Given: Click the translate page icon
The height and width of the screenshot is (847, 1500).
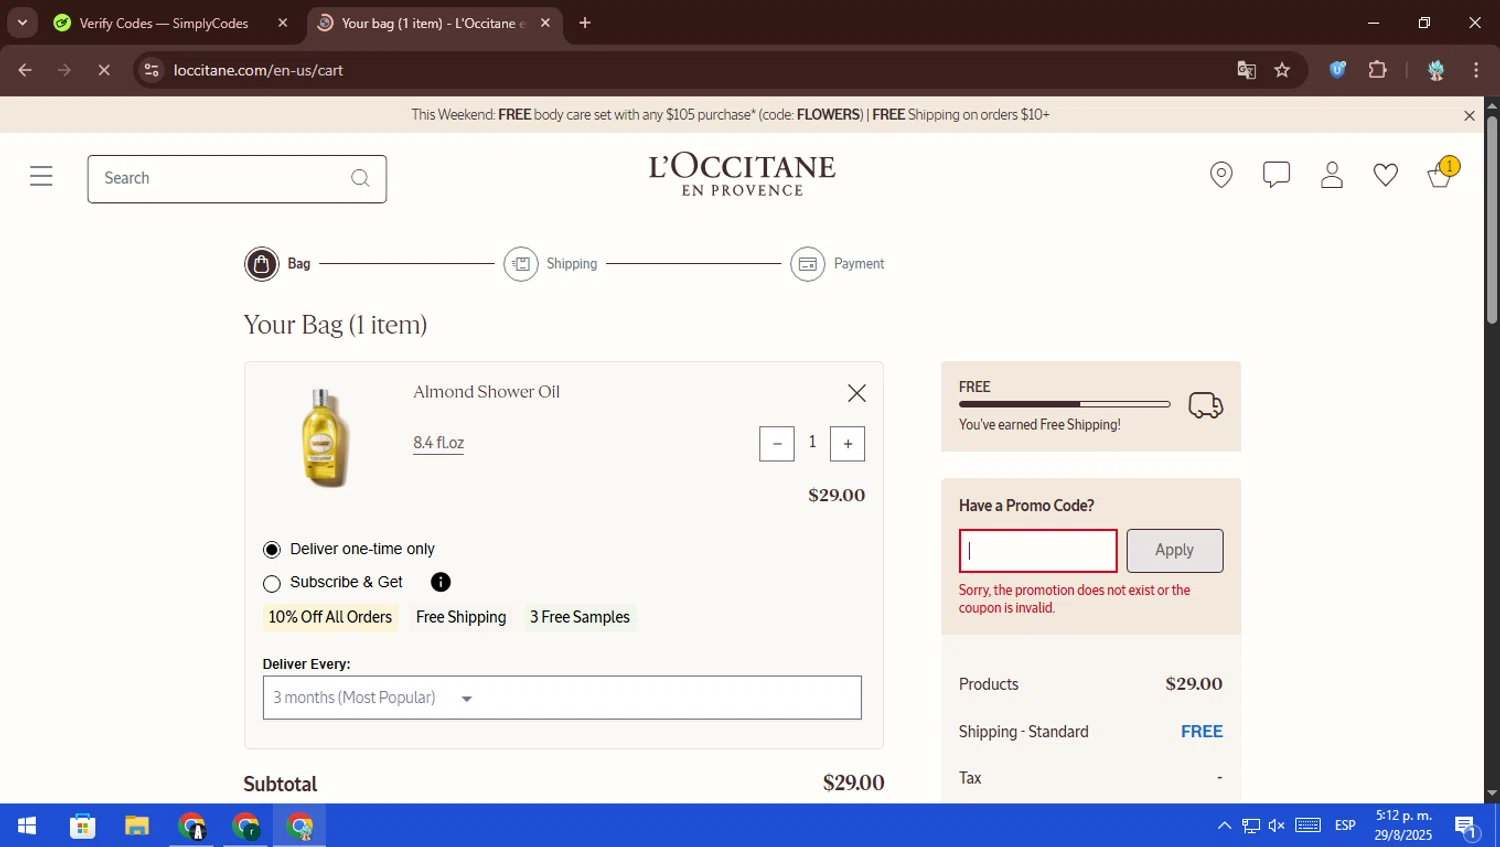Looking at the screenshot, I should 1246,70.
